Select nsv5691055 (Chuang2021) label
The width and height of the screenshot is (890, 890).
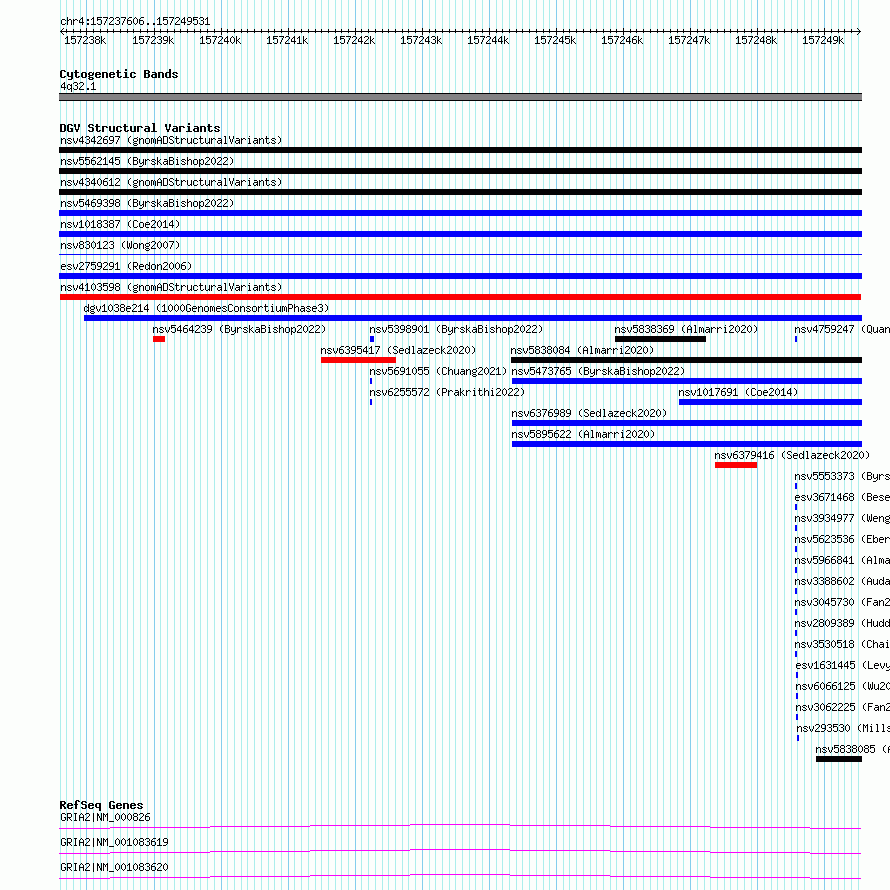438,371
